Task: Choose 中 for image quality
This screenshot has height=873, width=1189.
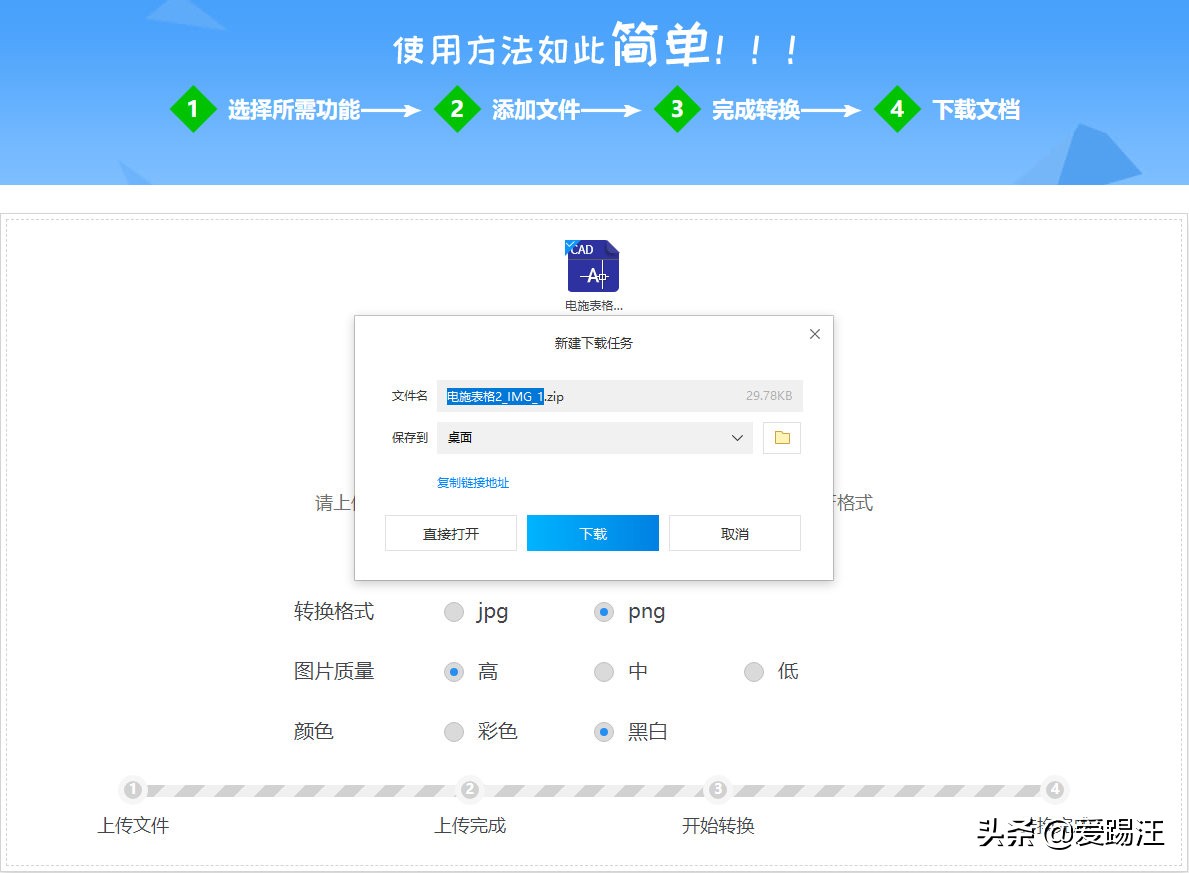Action: click(604, 671)
